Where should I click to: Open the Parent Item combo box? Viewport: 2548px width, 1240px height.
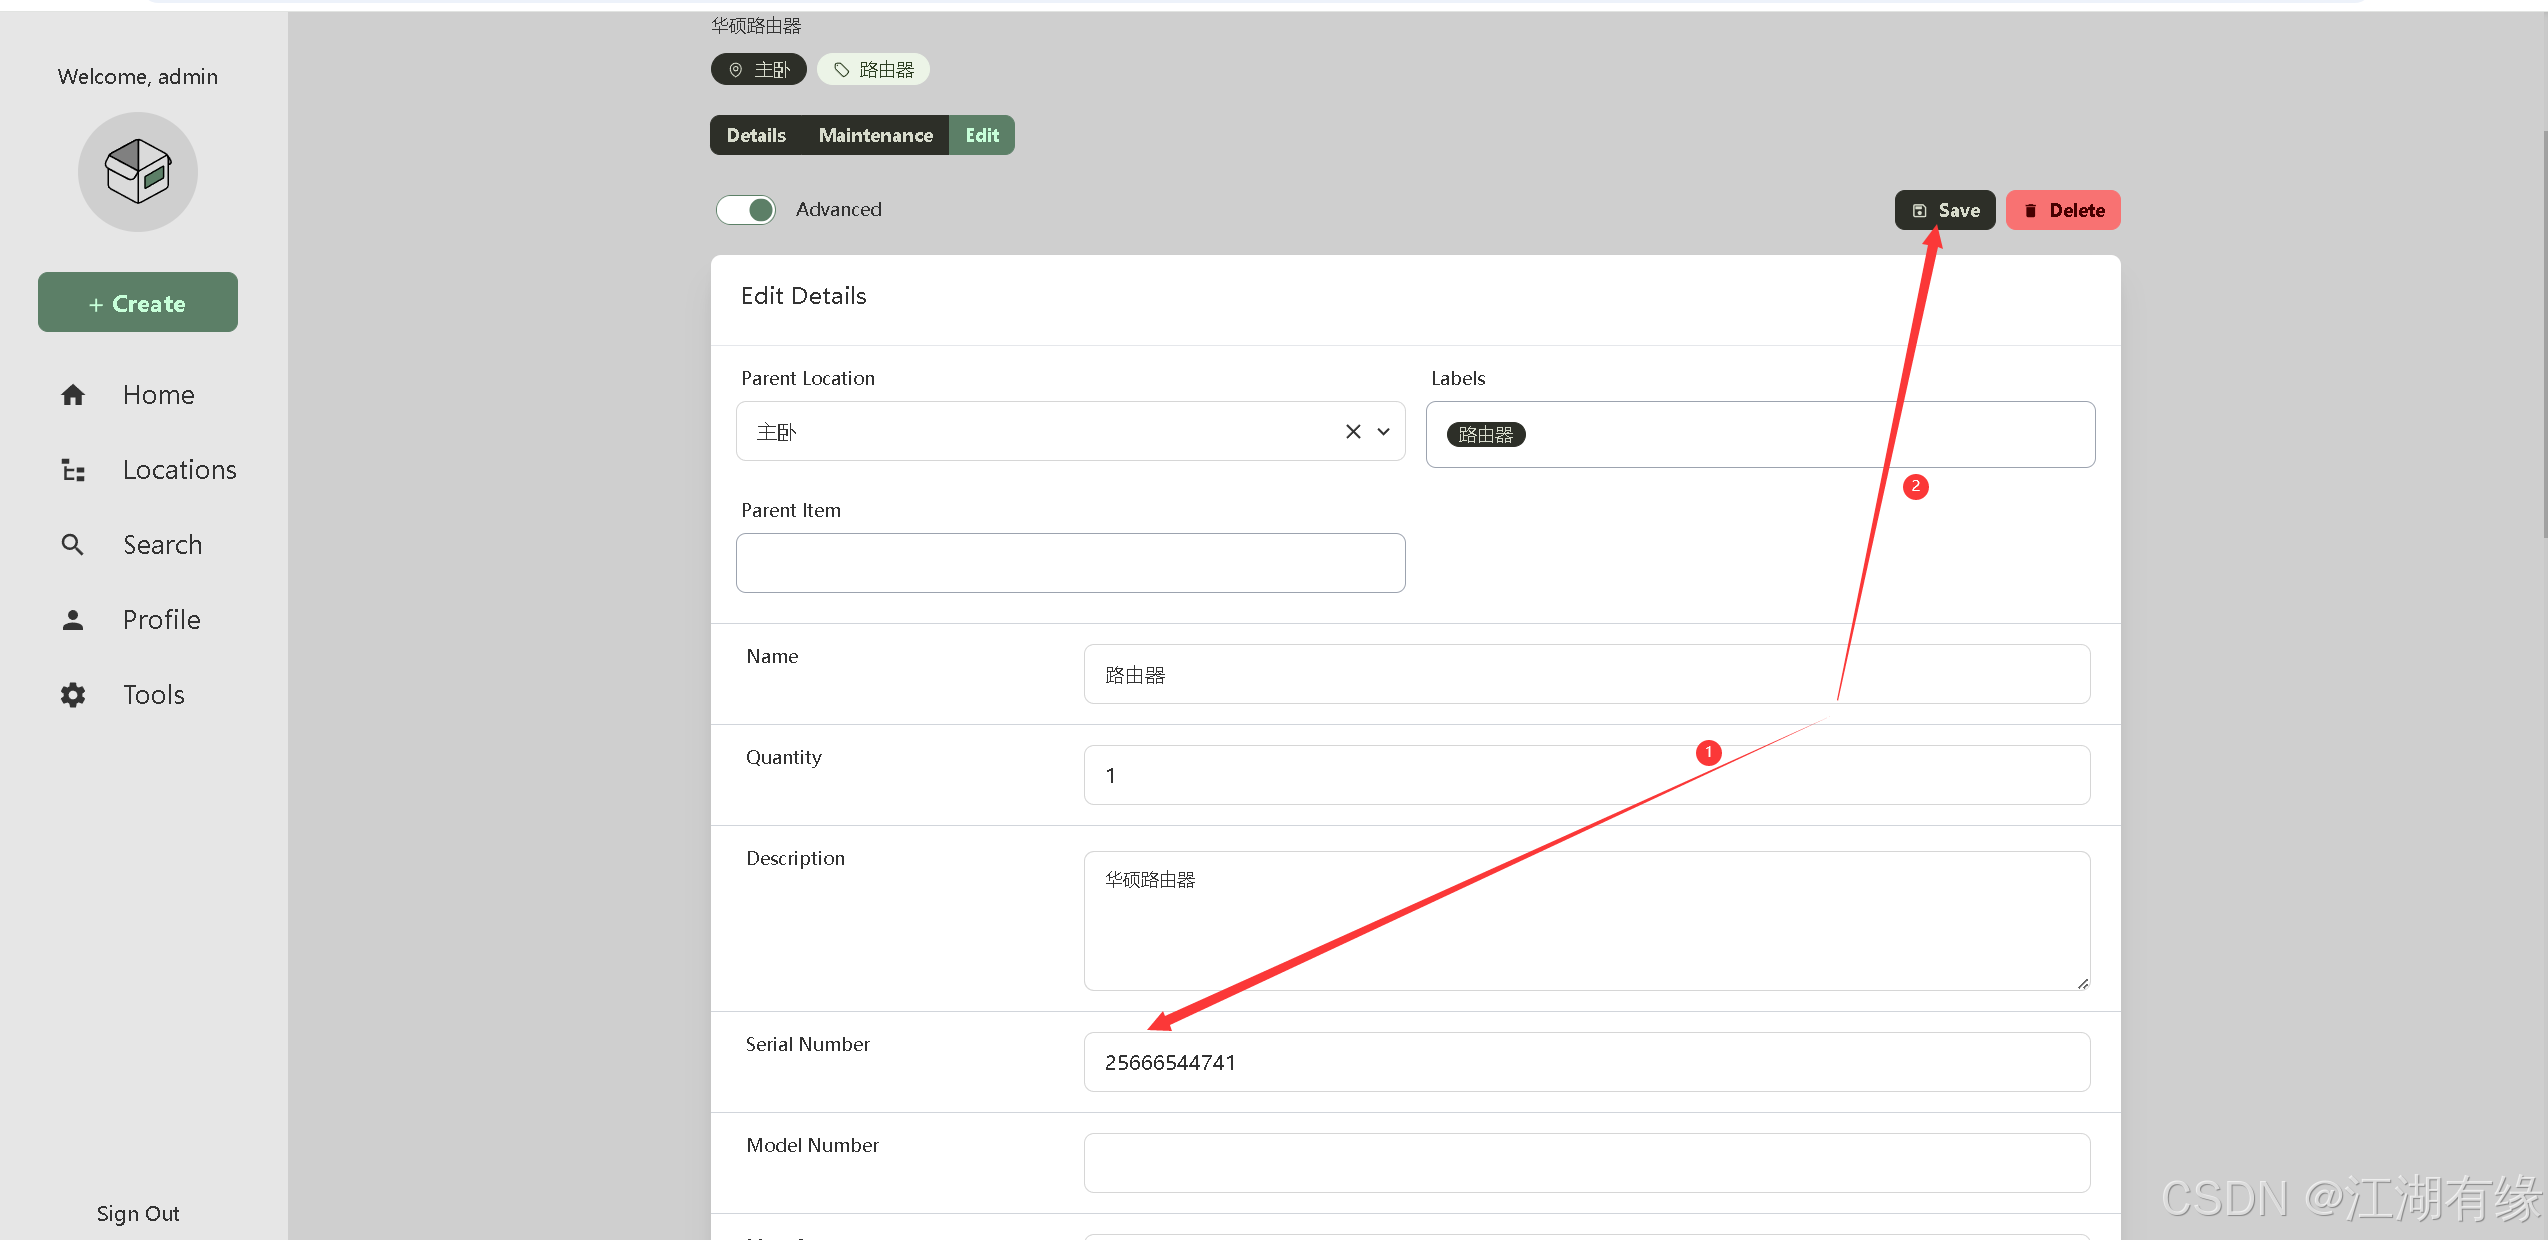(1070, 563)
